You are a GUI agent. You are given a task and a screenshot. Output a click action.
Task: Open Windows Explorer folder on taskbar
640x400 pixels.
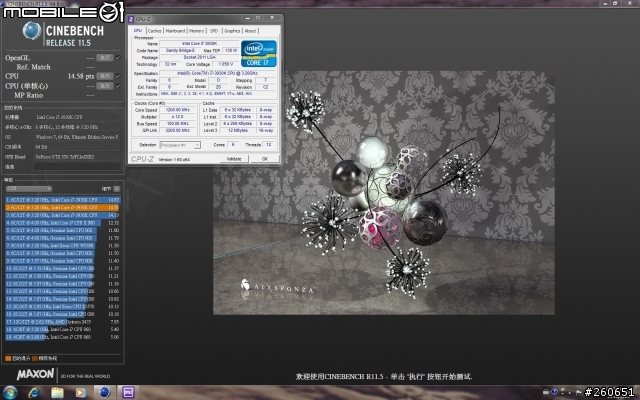coord(57,393)
